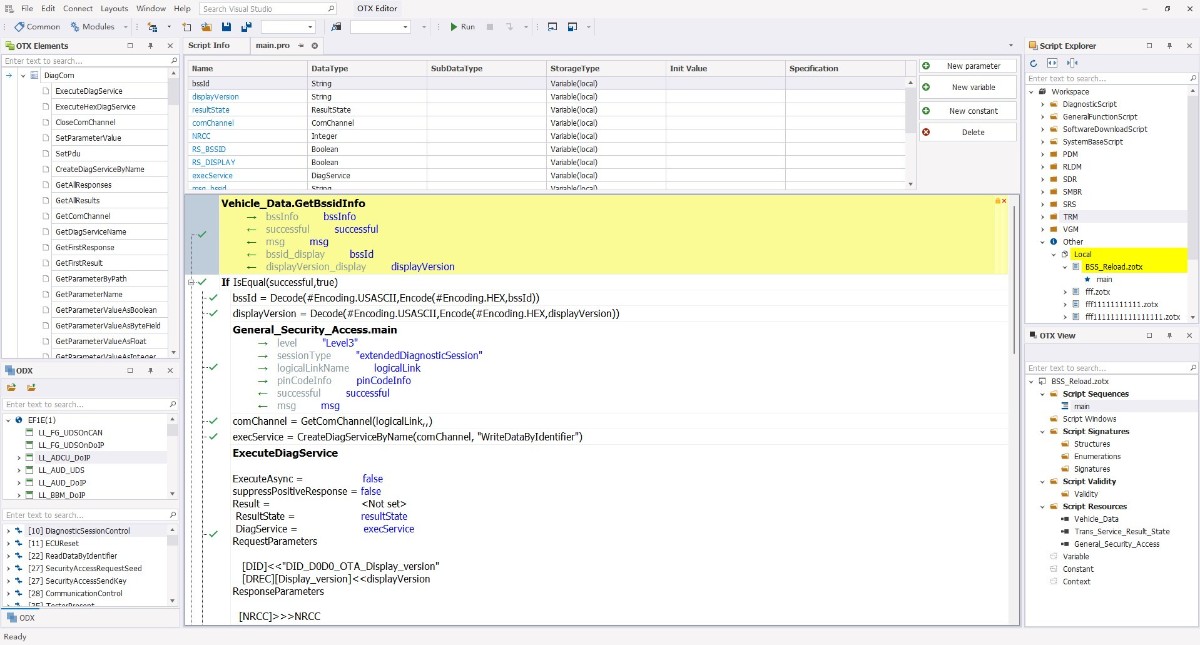Expand the LL_ADCU_DoIP node

point(19,457)
